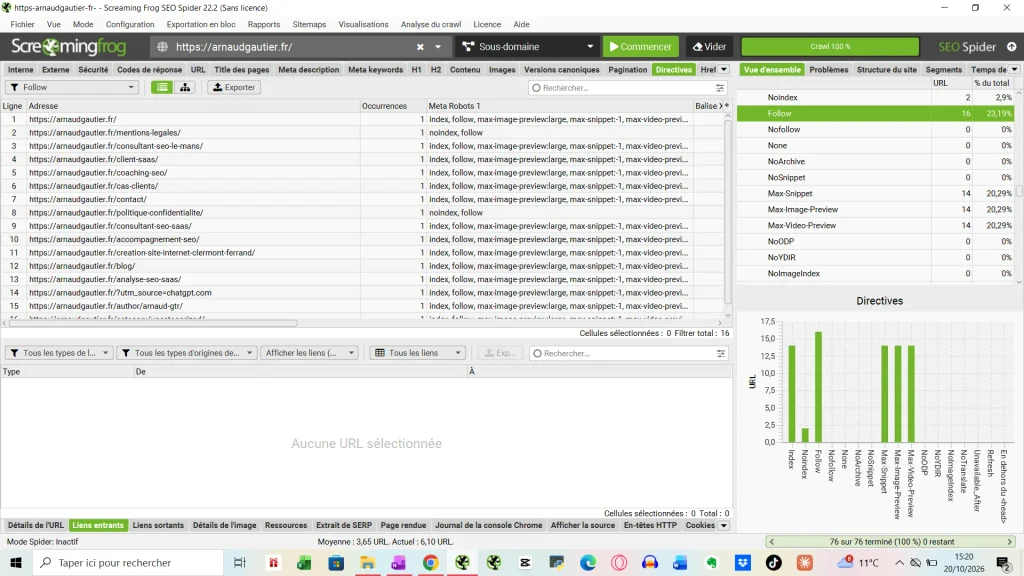
Task: Switch to tree view icon
Action: coord(185,88)
